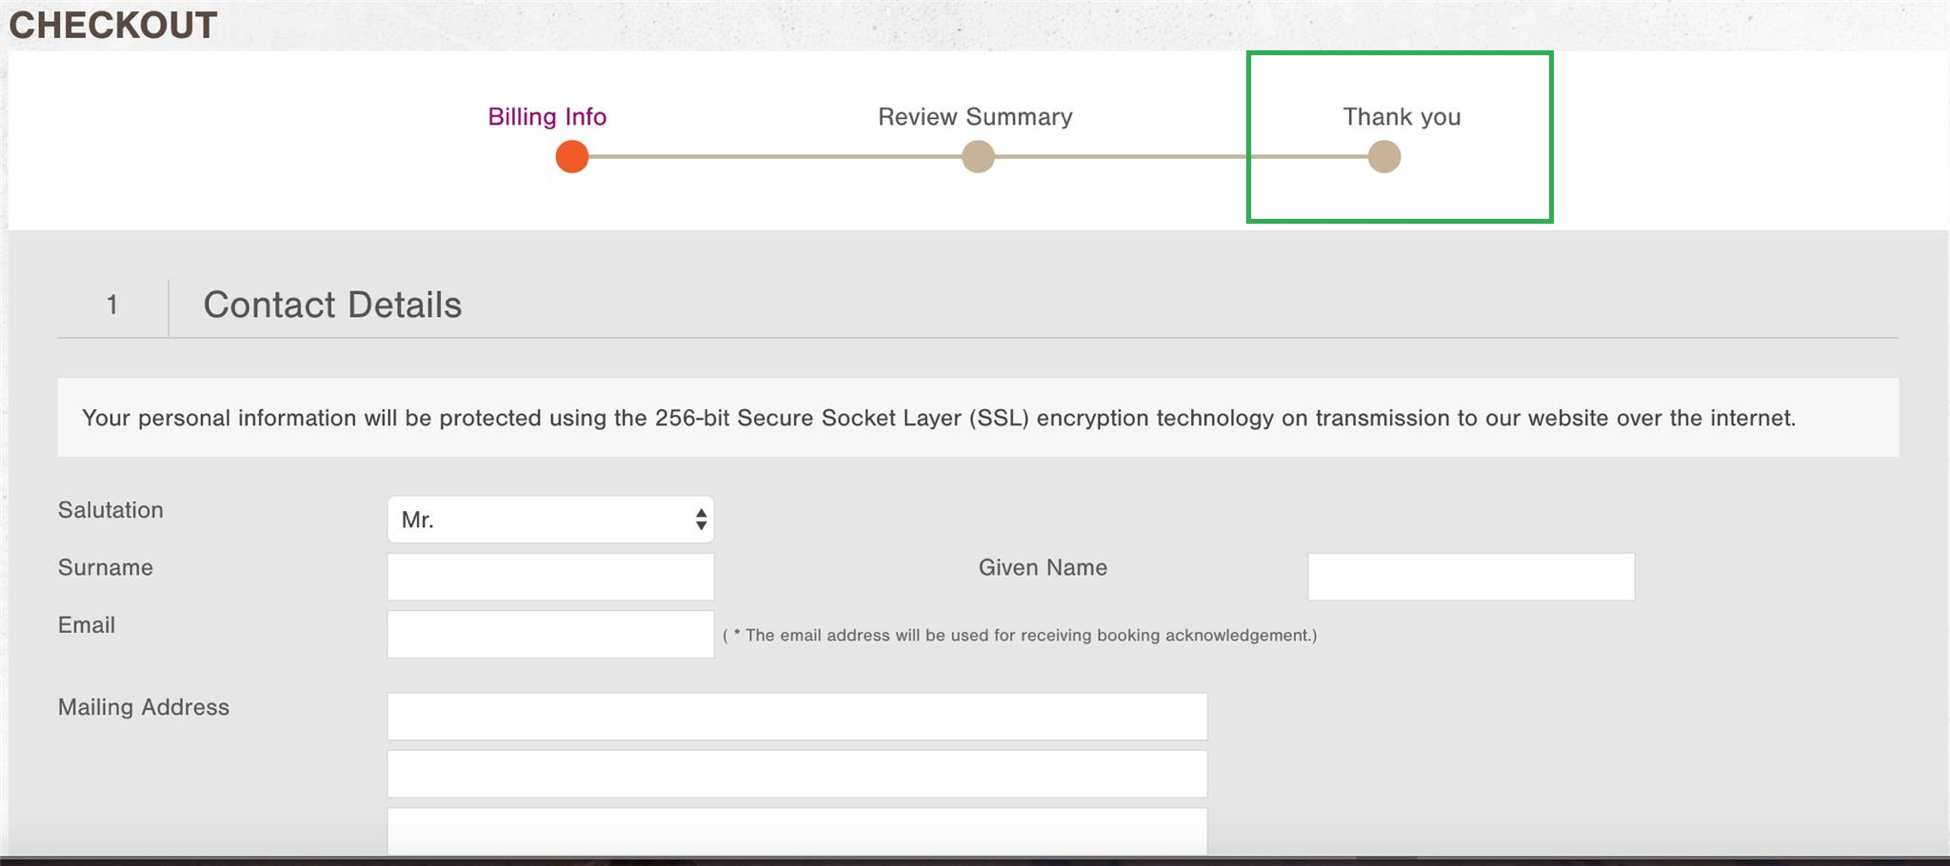
Task: Click the Contact Details section heading
Action: click(x=332, y=305)
